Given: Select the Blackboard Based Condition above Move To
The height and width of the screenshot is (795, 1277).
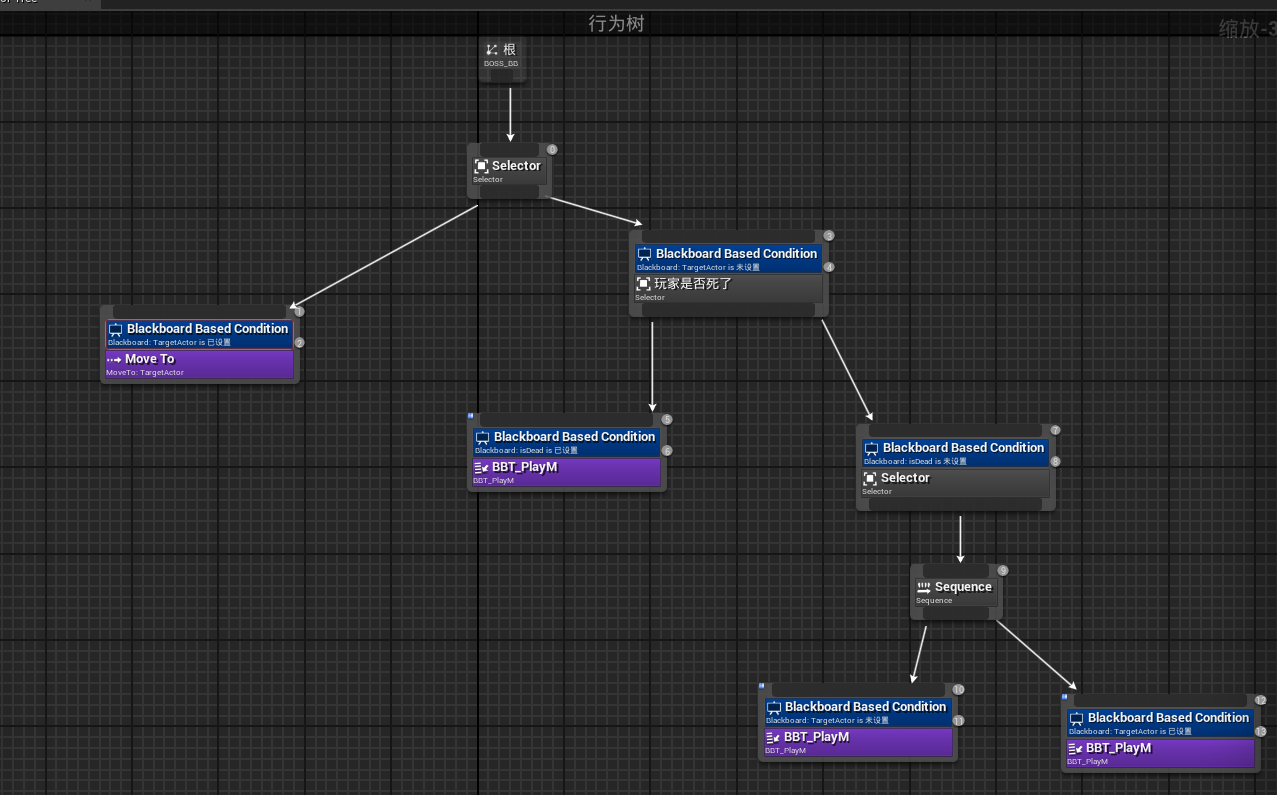Looking at the screenshot, I should coord(207,329).
